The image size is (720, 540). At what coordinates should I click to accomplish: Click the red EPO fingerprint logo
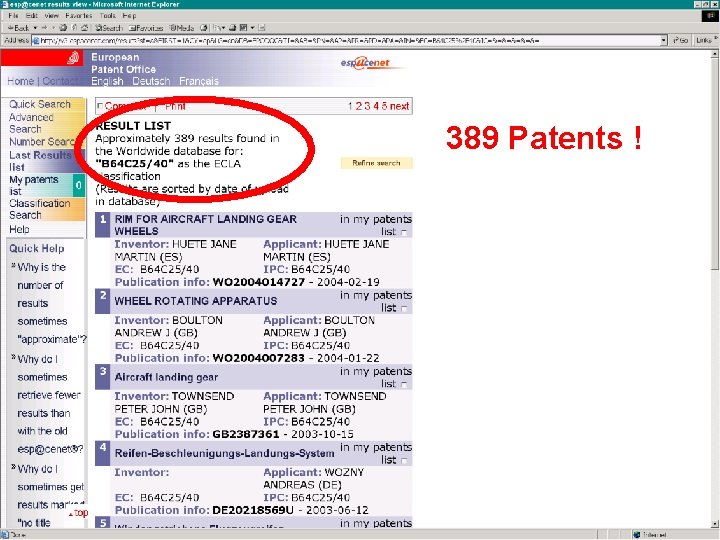click(x=73, y=58)
